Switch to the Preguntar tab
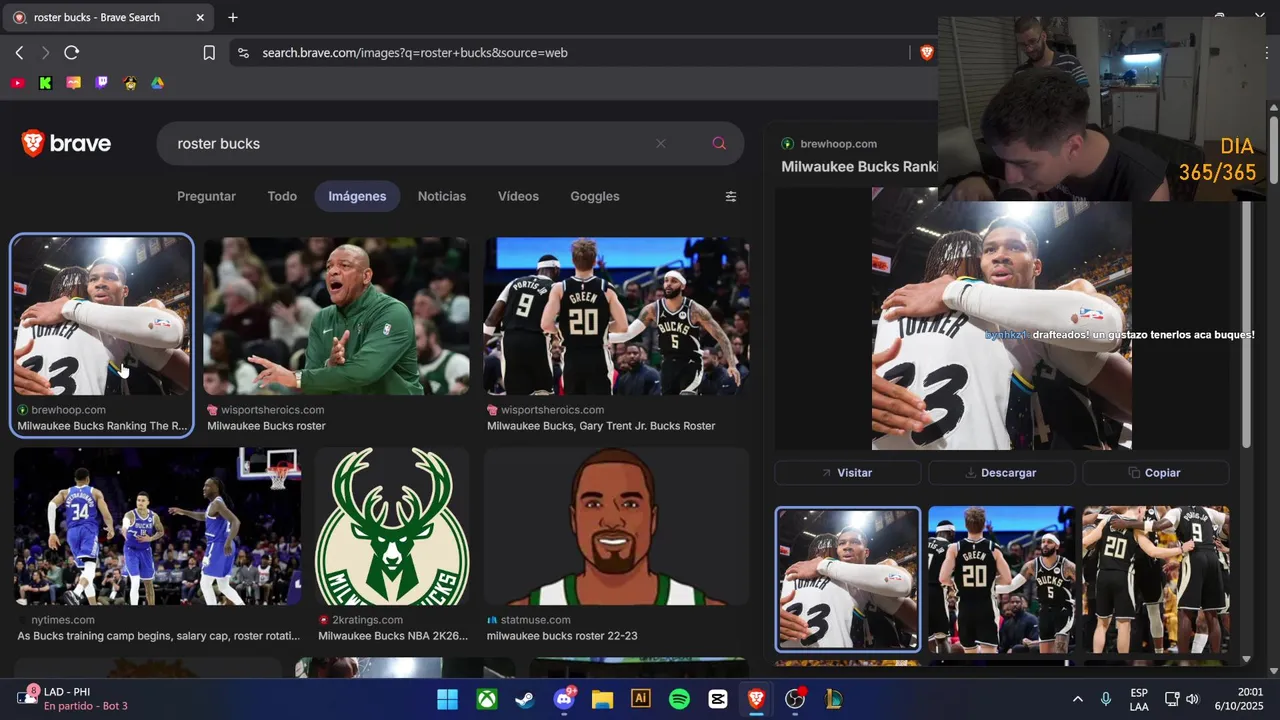1280x720 pixels. (x=206, y=197)
